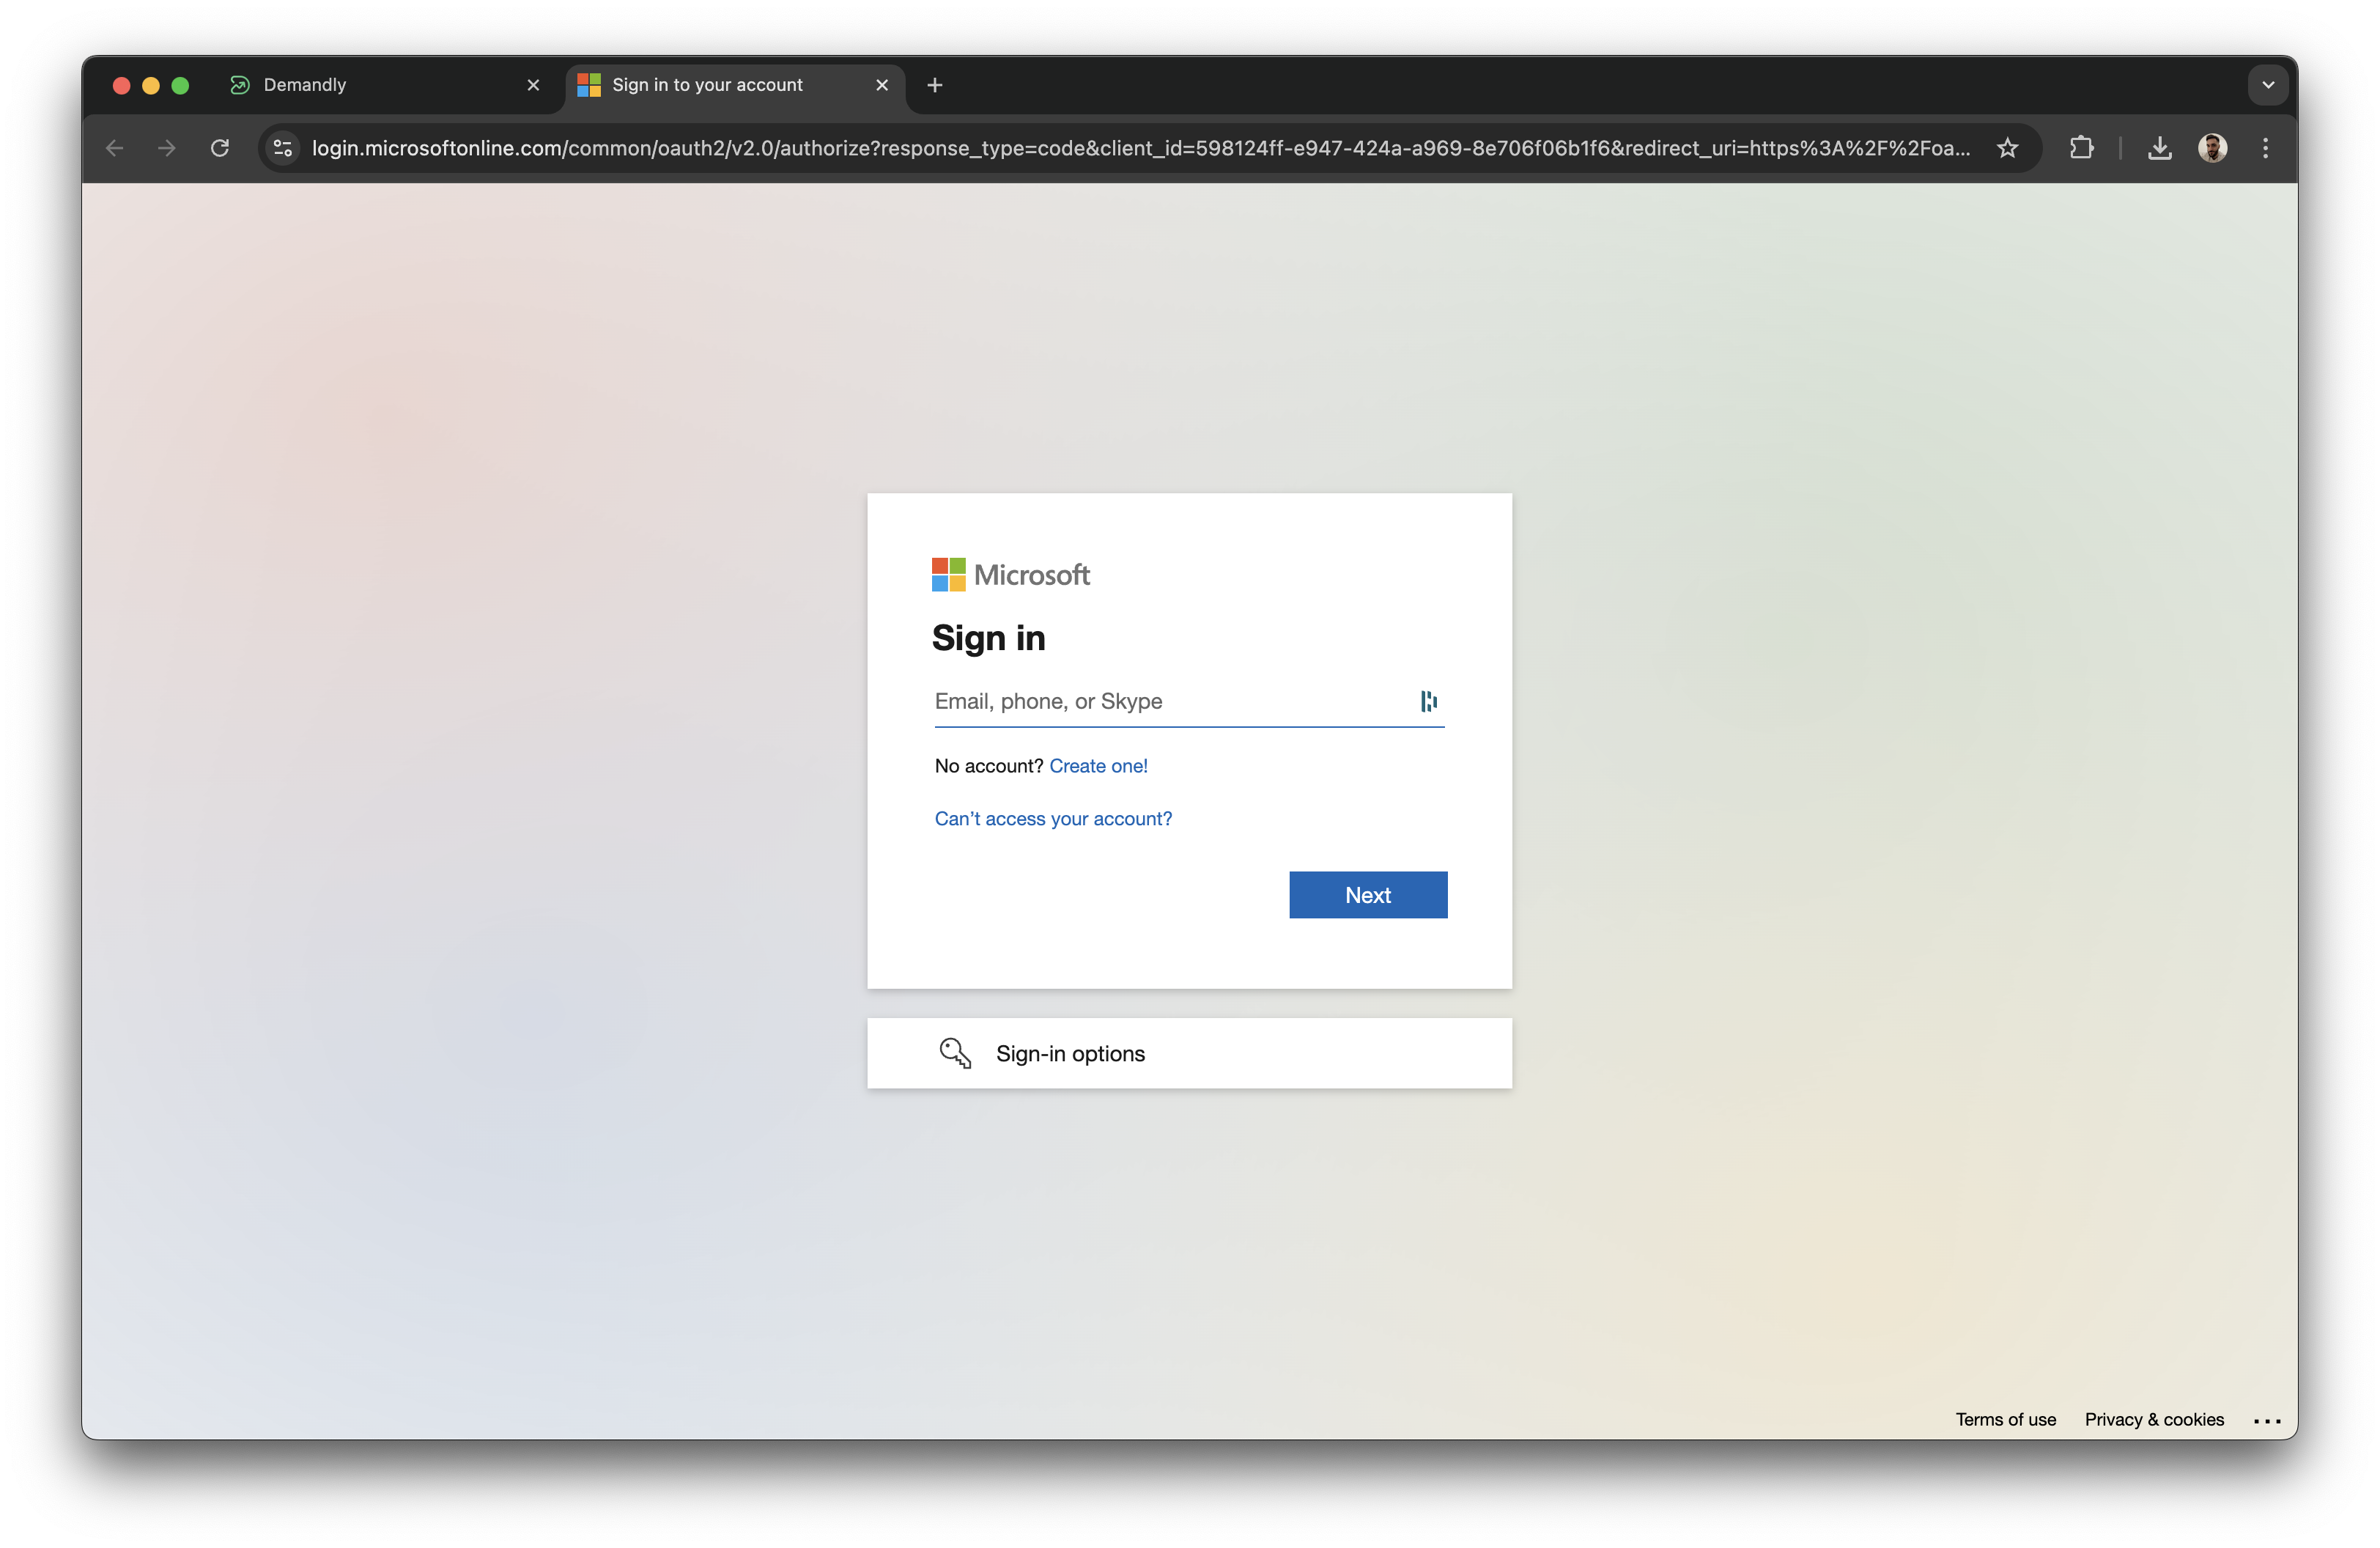Screen dimensions: 2380x1548
Task: Open the Create one! link
Action: pos(1098,765)
